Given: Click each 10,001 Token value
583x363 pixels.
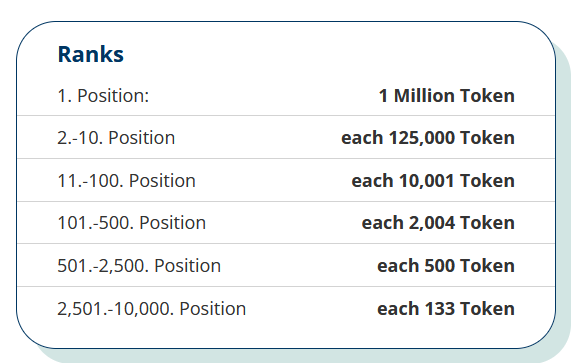Looking at the screenshot, I should (433, 181).
